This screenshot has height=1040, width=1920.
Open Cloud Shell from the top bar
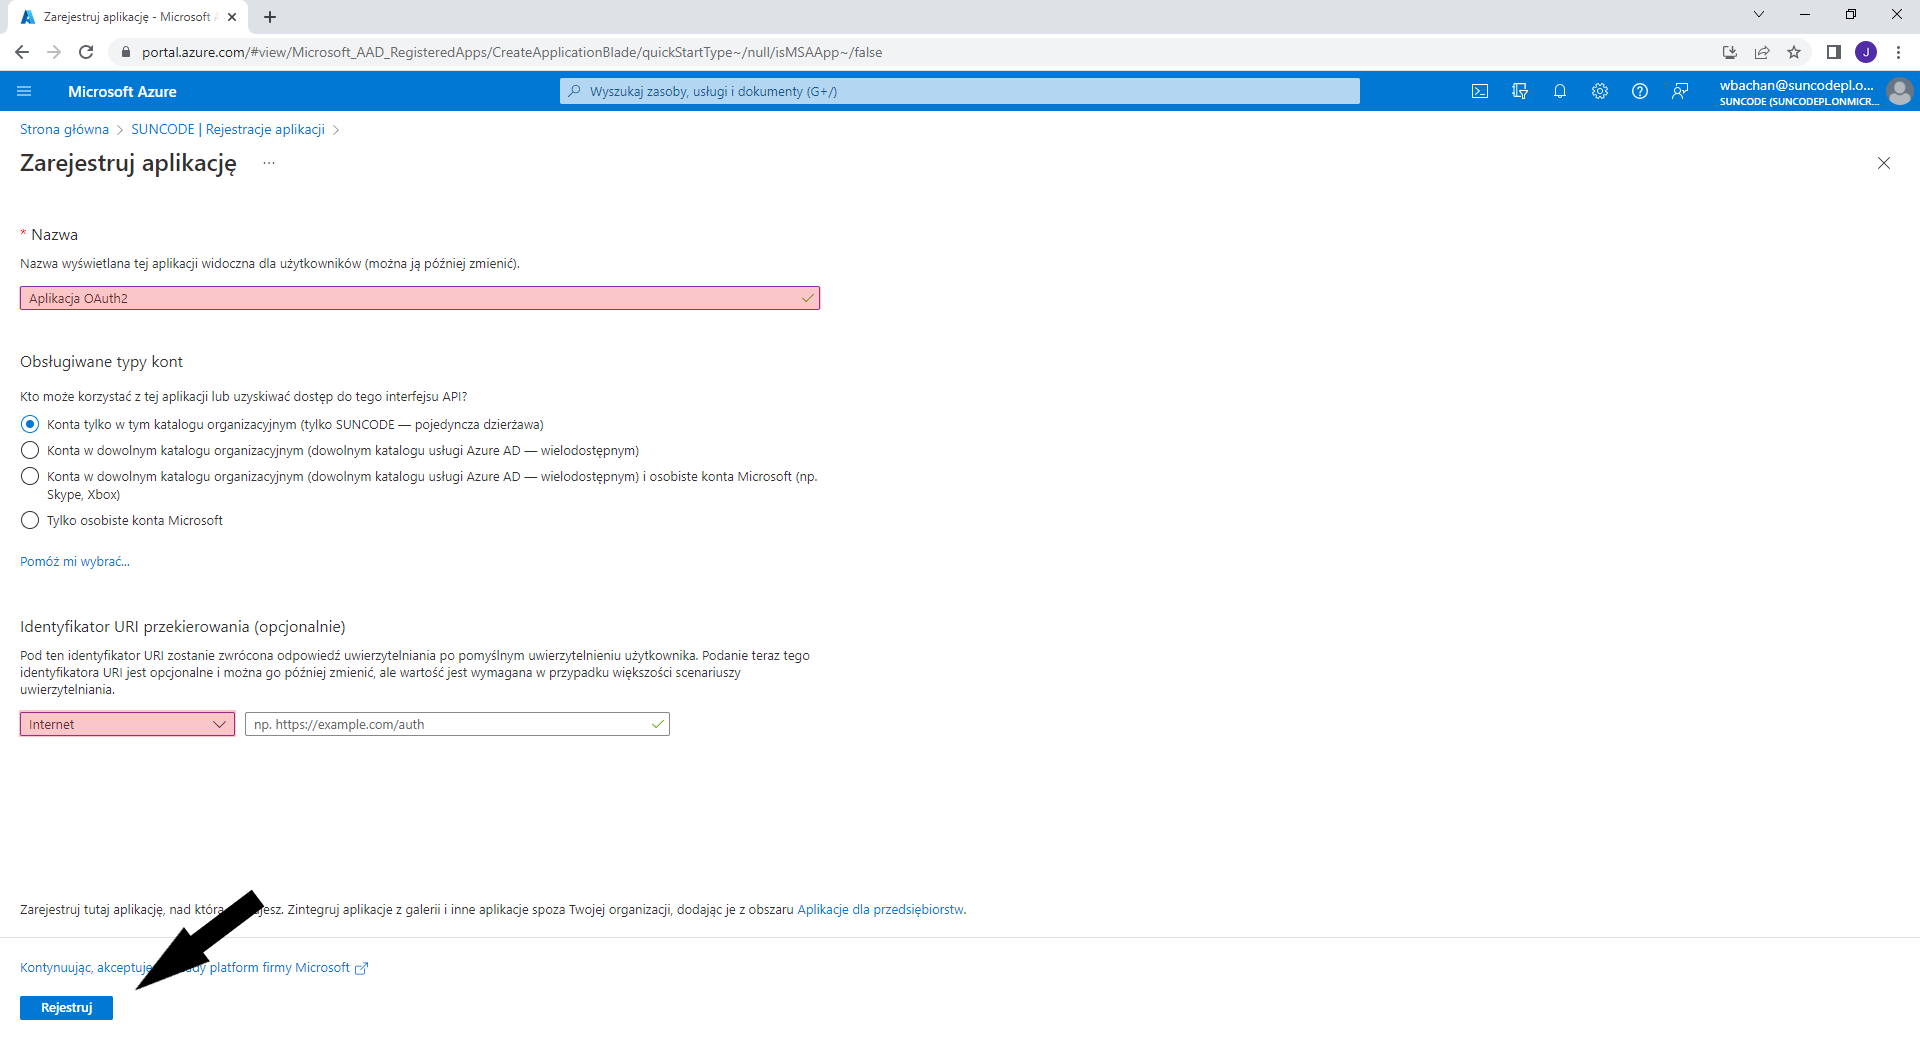(1480, 91)
